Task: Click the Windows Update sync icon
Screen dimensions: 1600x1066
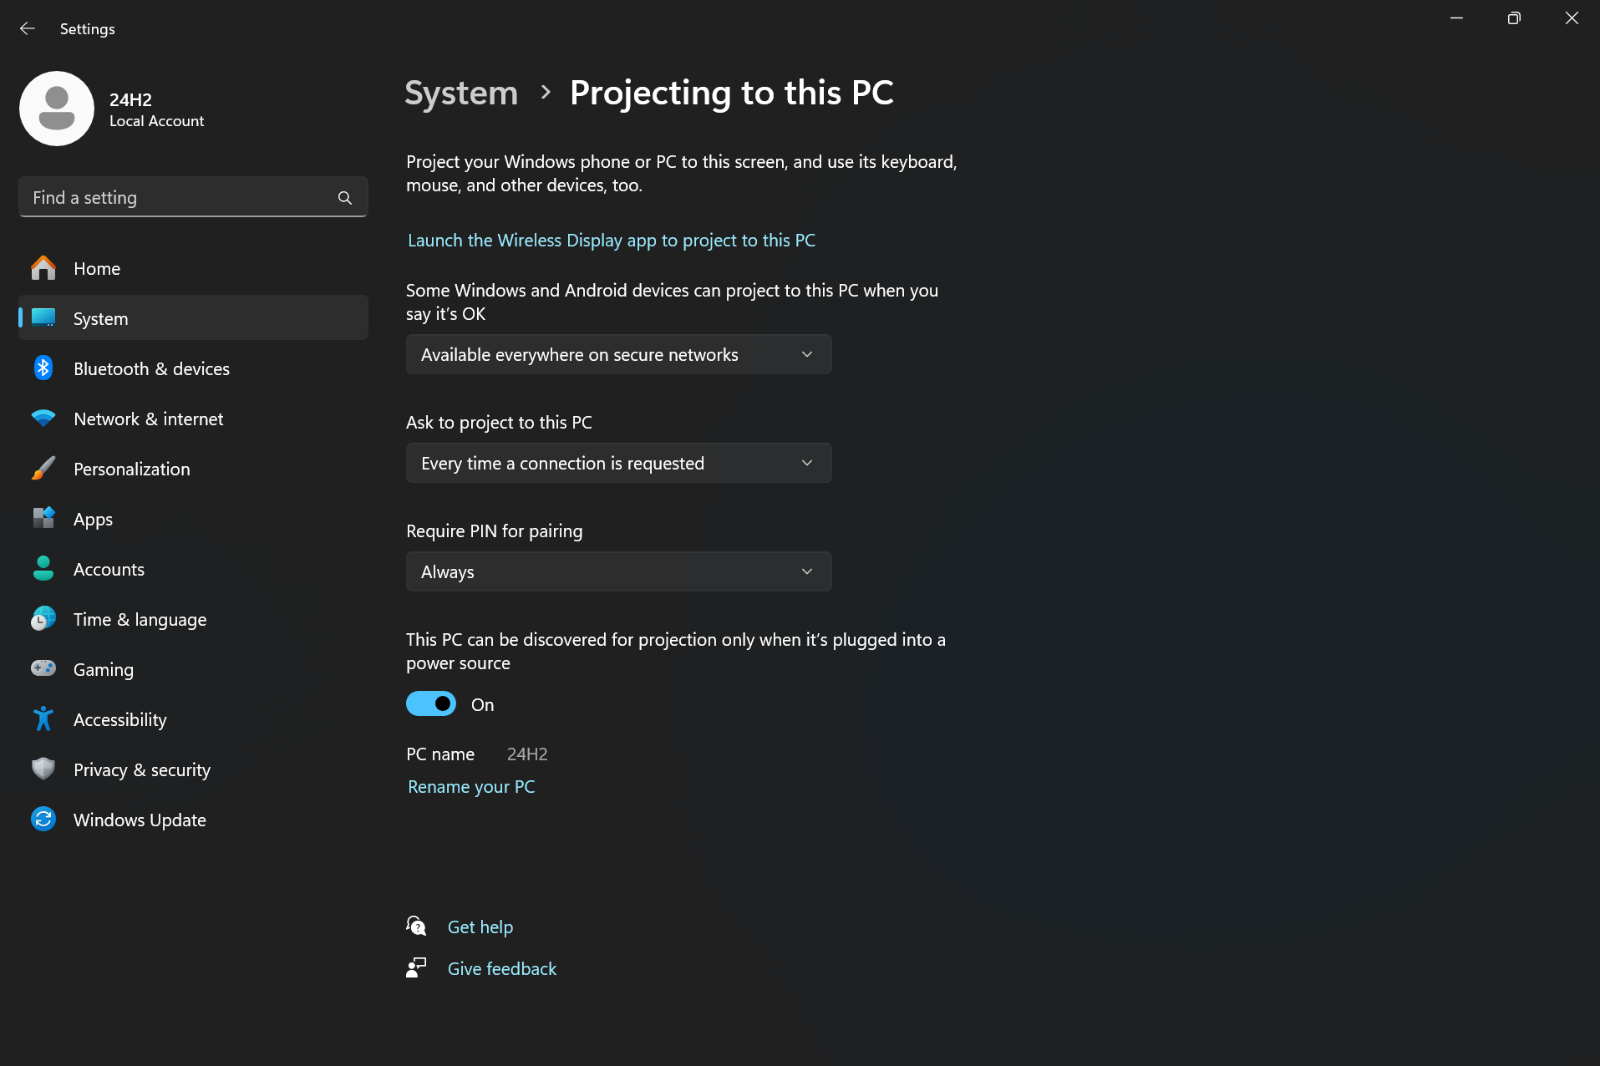Action: coord(43,819)
